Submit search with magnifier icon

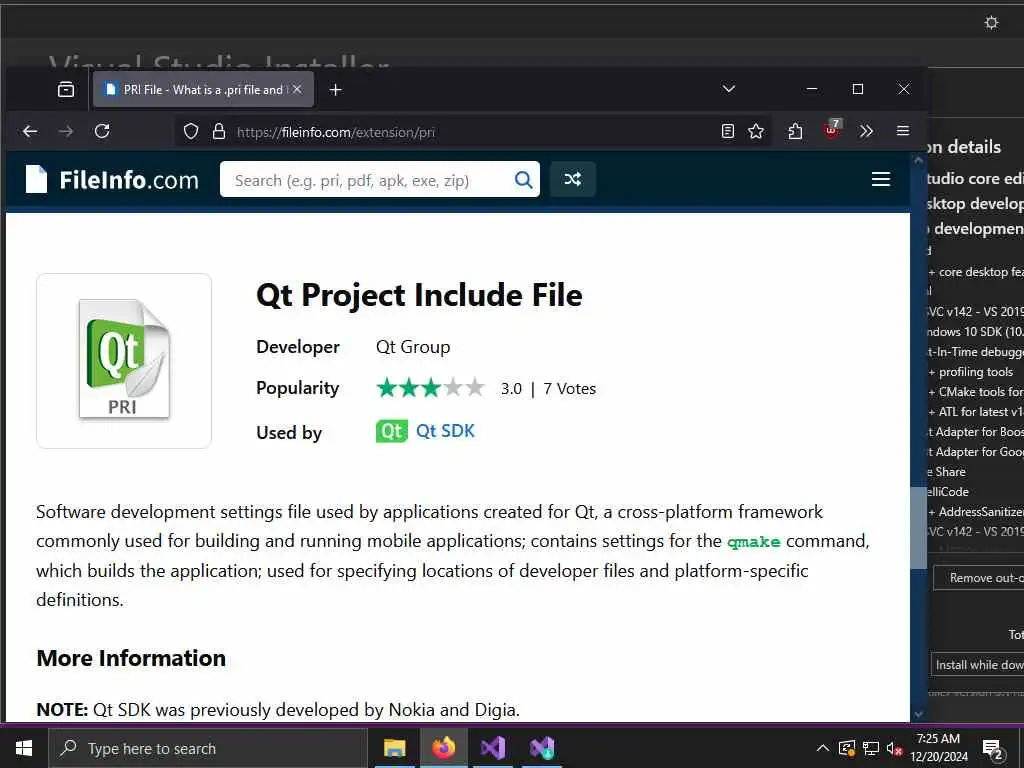(x=523, y=180)
